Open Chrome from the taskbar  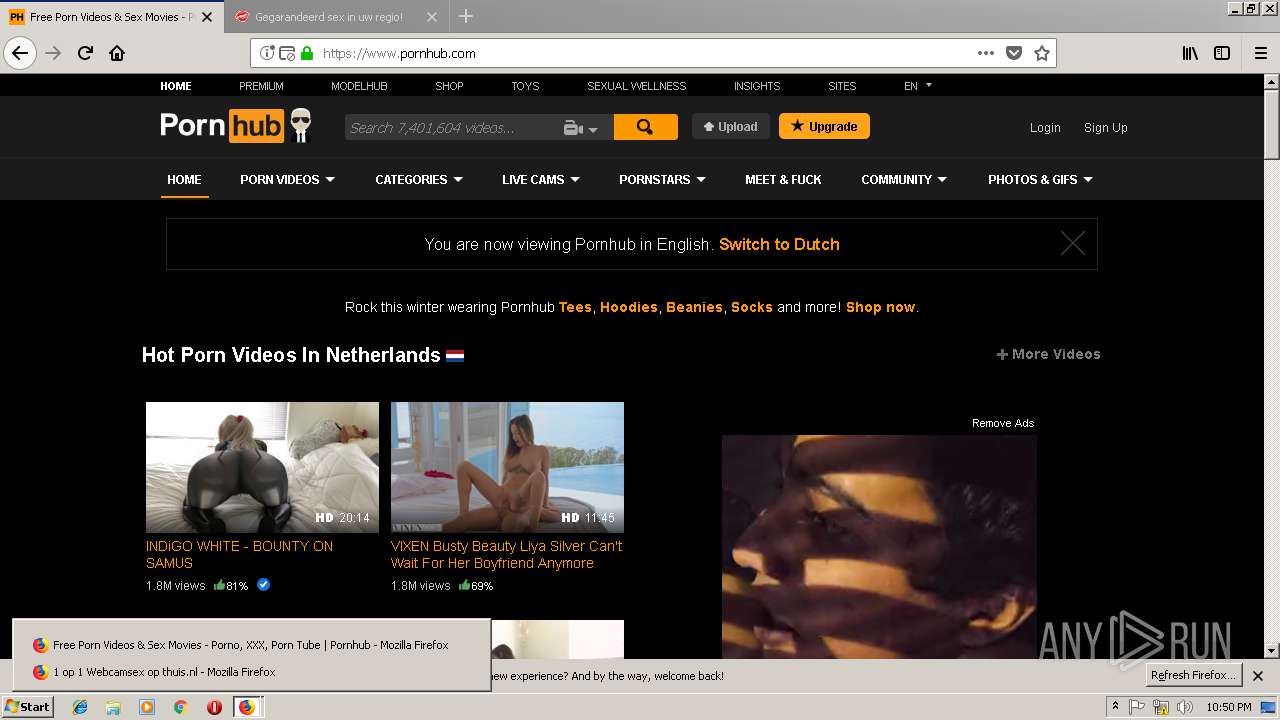180,707
